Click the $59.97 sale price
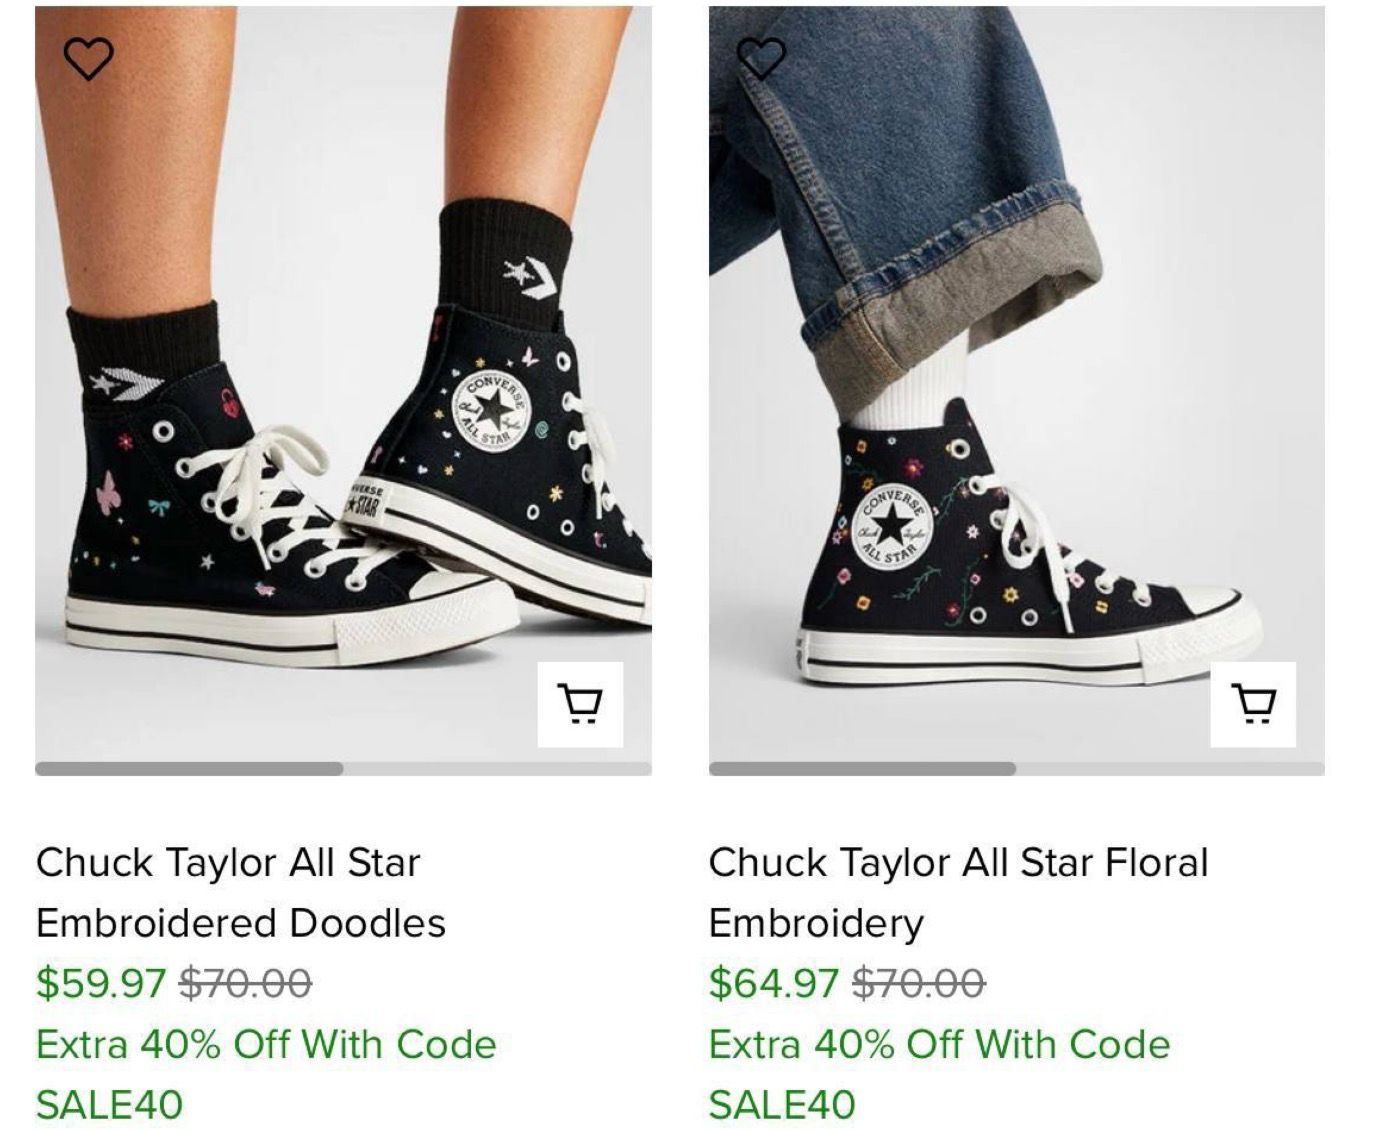This screenshot has height=1130, width=1374. click(x=100, y=983)
